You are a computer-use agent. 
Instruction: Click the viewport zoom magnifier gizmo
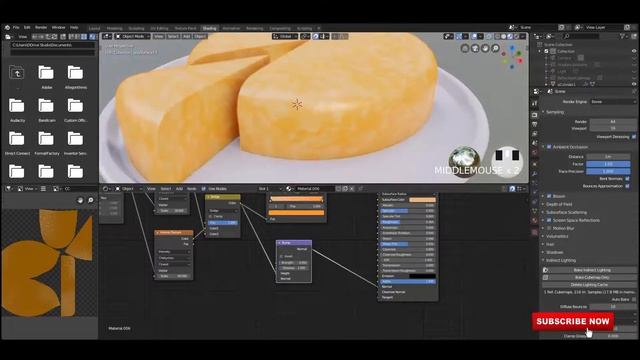[x=495, y=49]
